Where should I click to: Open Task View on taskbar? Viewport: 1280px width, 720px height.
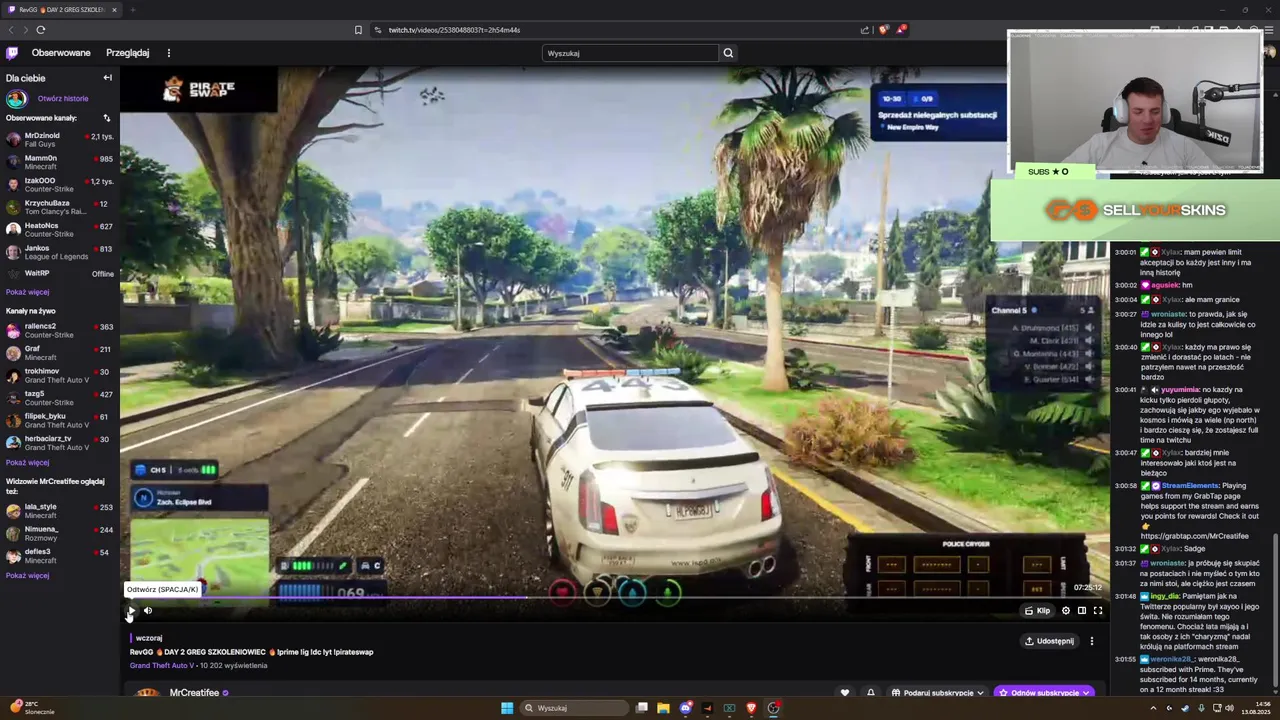coord(642,708)
